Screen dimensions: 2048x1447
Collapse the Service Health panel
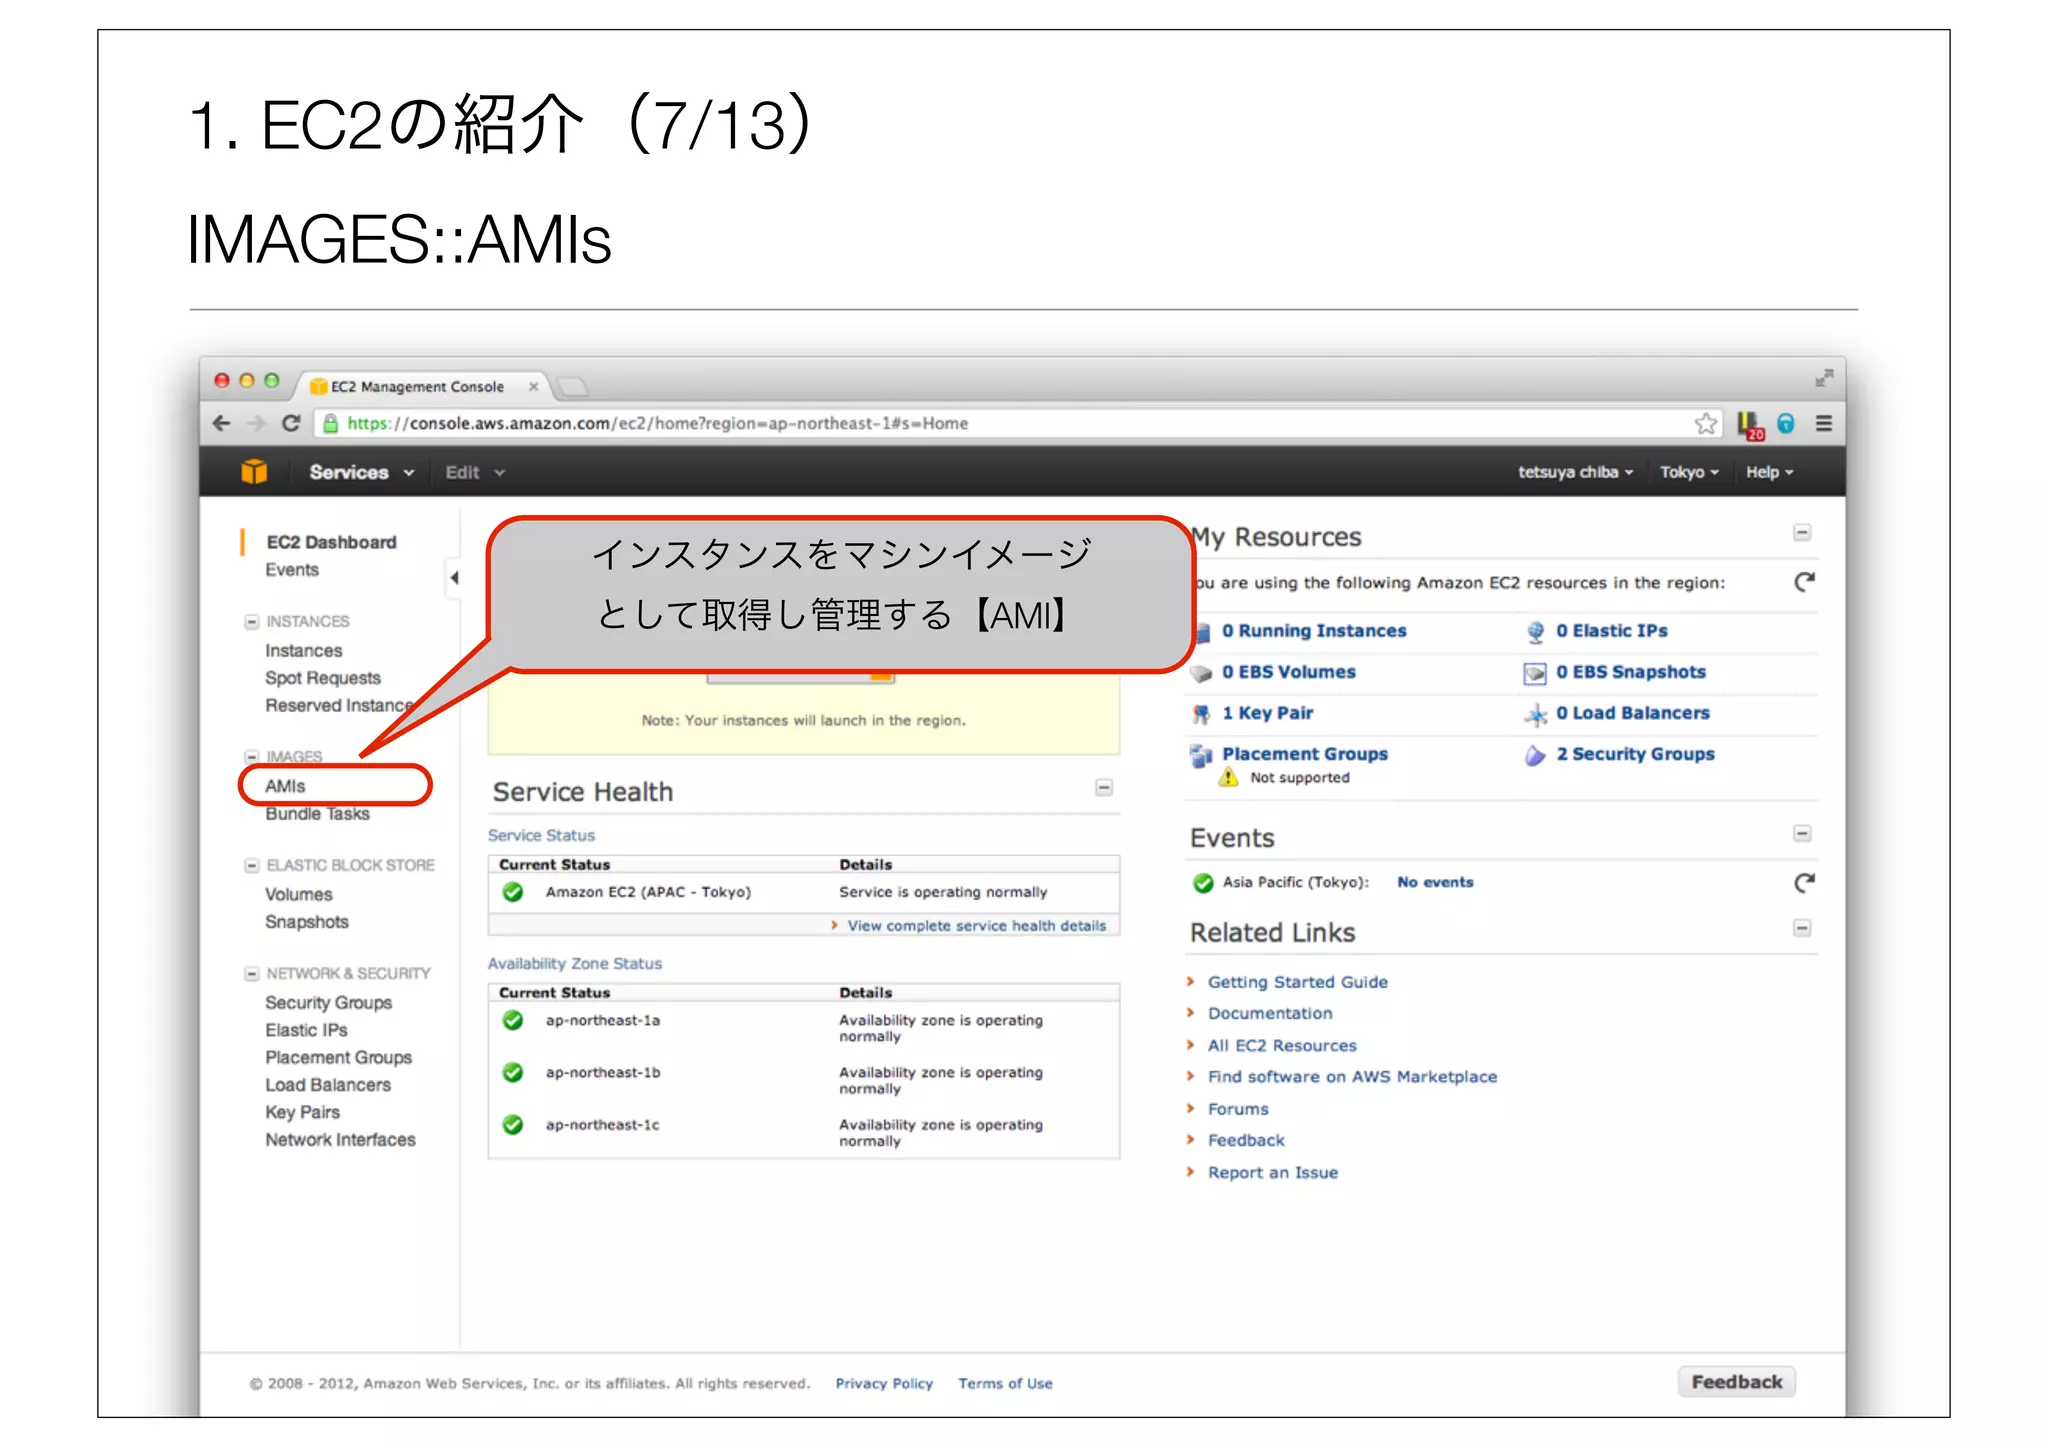[x=1104, y=788]
